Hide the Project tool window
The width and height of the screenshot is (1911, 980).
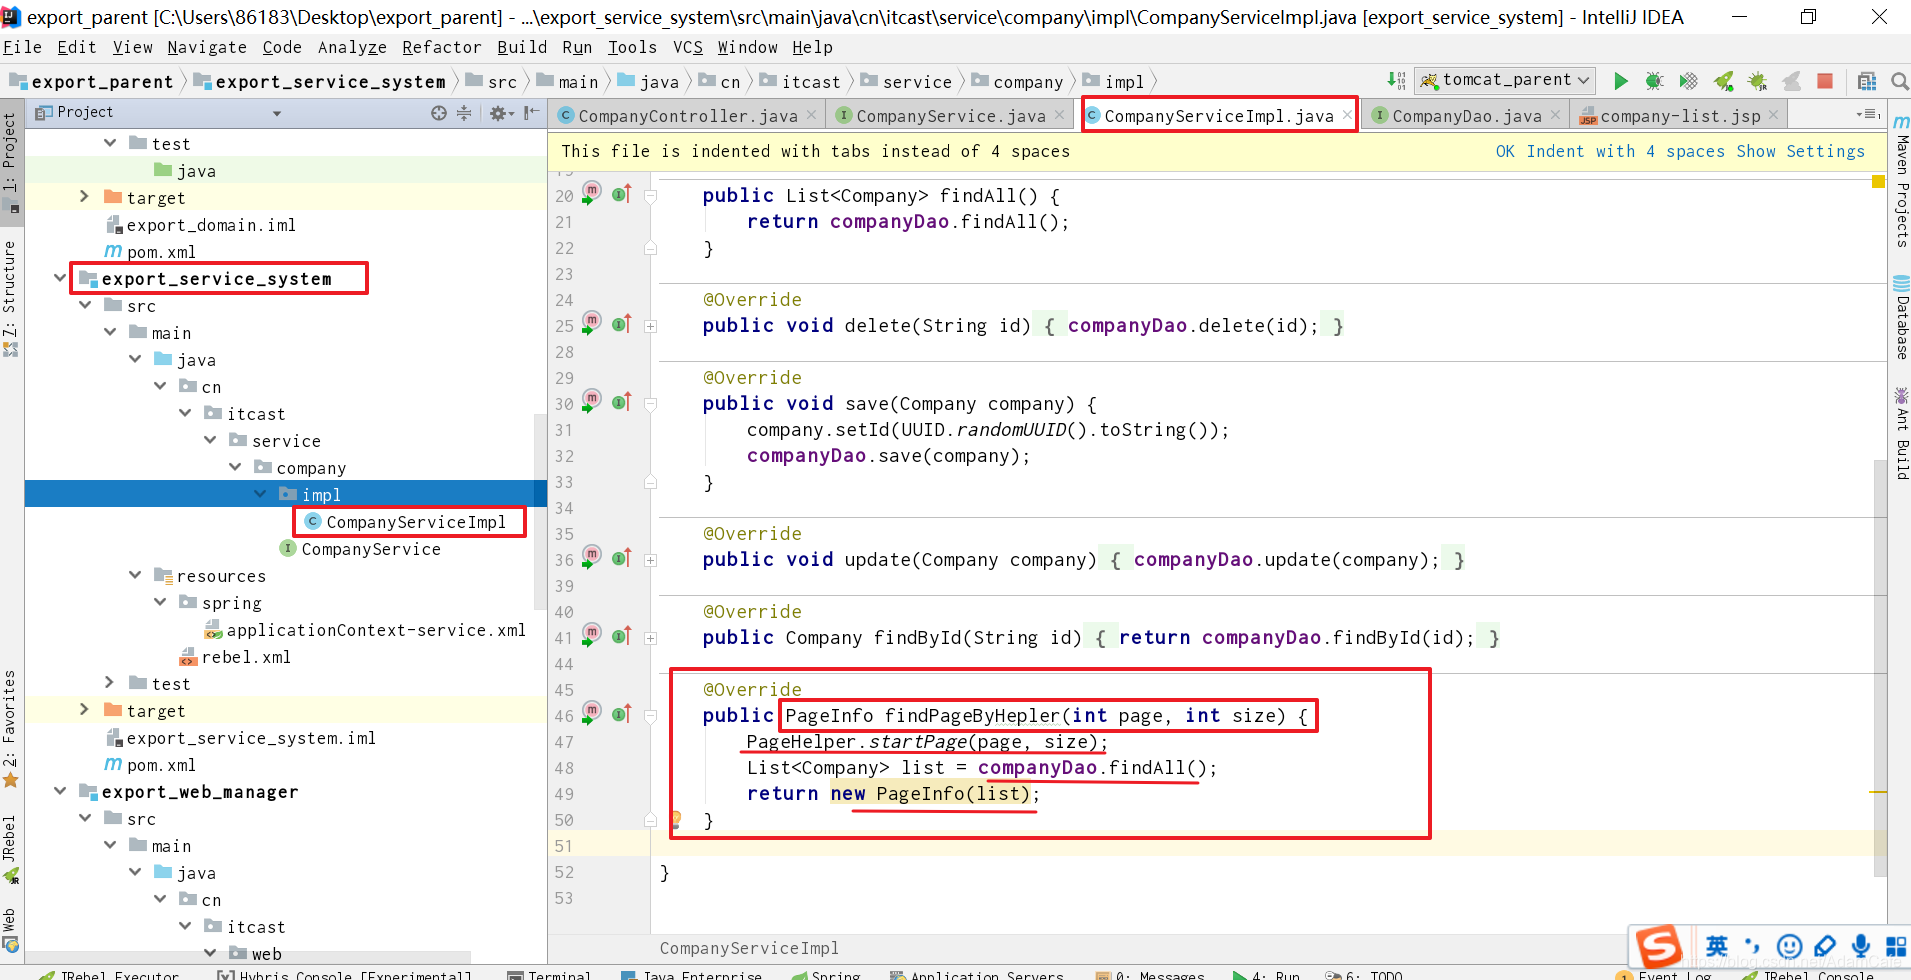point(532,113)
